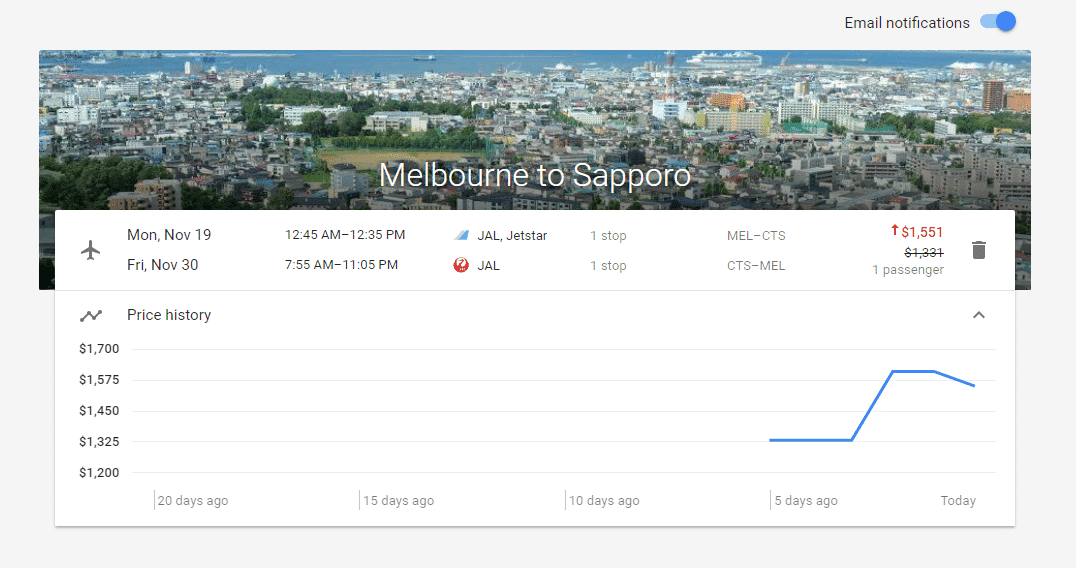Click the $1,700 axis label
The image size is (1076, 568).
[x=99, y=348]
